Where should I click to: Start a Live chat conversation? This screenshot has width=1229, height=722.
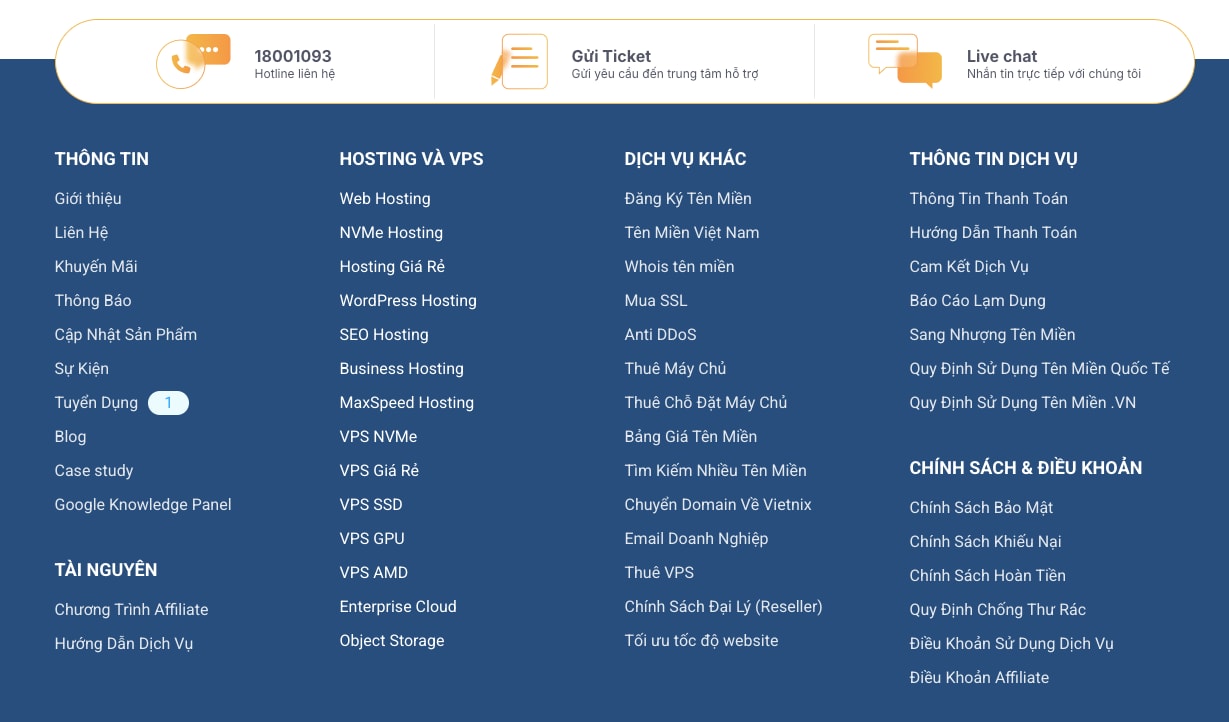1000,56
